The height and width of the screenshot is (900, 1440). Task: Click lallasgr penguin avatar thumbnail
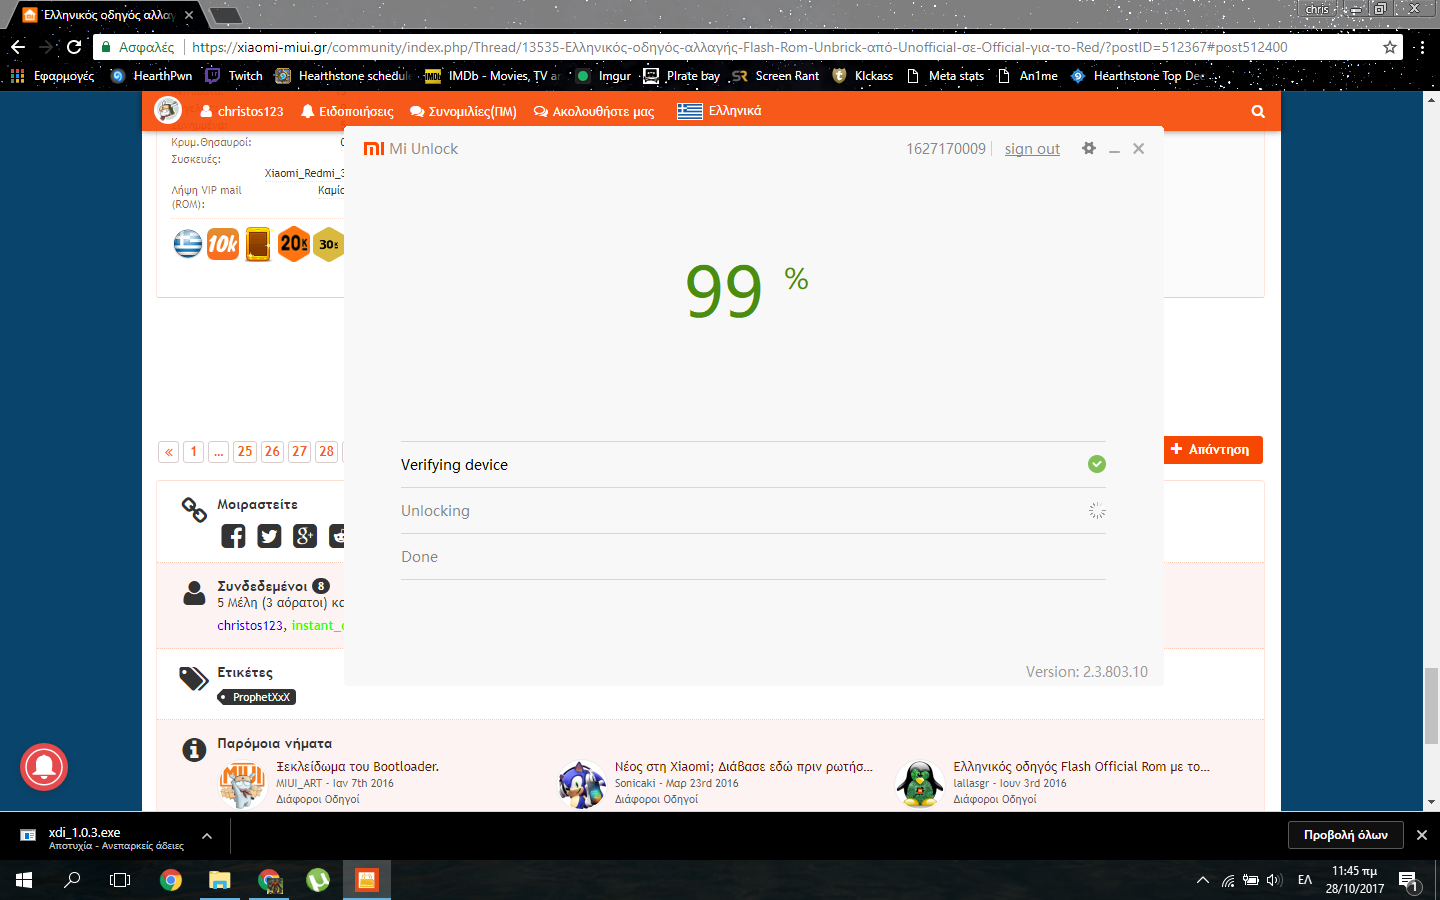pos(920,784)
